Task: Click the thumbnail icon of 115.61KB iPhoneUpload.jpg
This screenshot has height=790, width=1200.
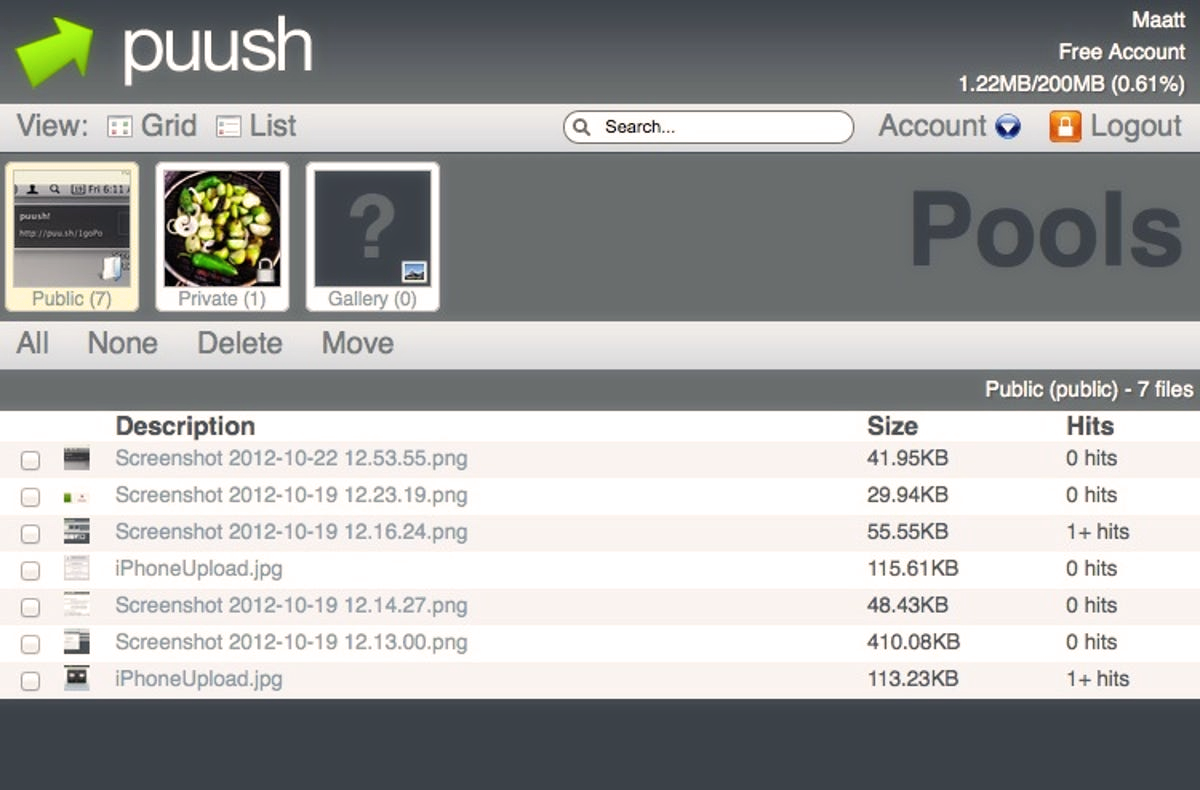Action: (x=76, y=568)
